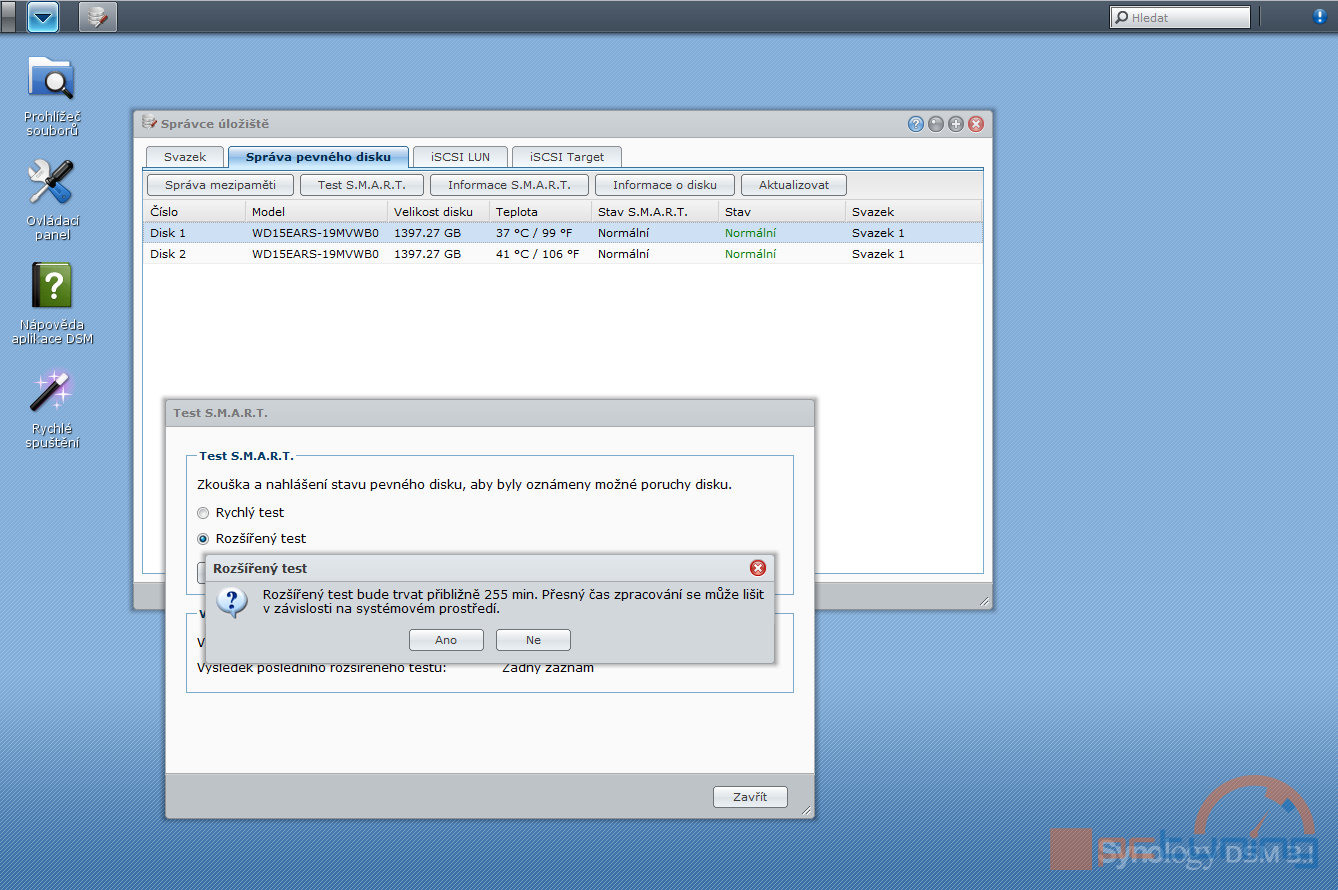Click Test S.M.A.R.T. dialog resize grip
Image resolution: width=1338 pixels, height=890 pixels.
(806, 810)
